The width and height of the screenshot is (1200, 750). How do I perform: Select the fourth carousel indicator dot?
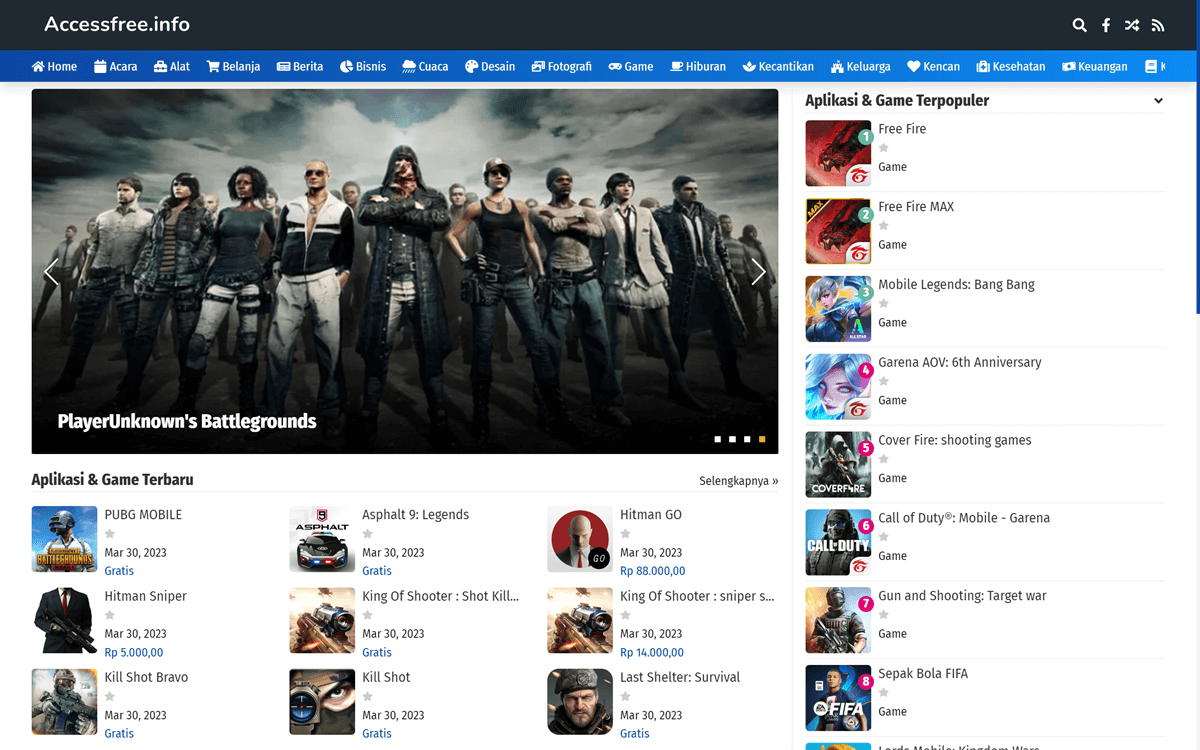point(761,438)
